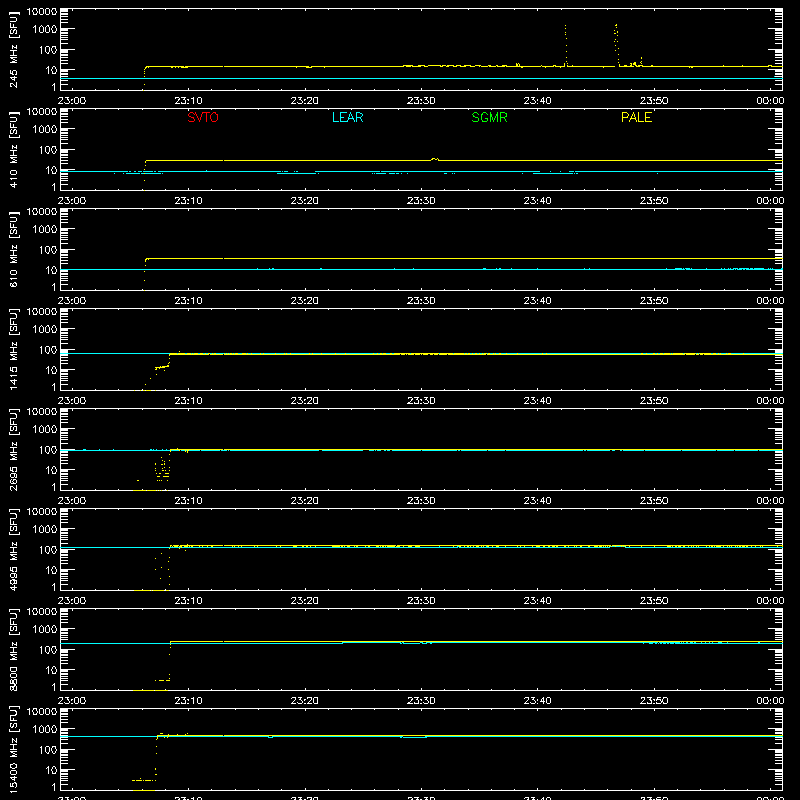
Task: Click the yellow PALE station legend label
Action: click(x=636, y=117)
